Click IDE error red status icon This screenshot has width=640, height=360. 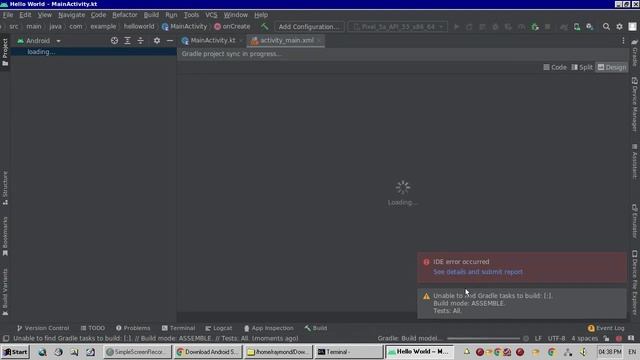619,338
